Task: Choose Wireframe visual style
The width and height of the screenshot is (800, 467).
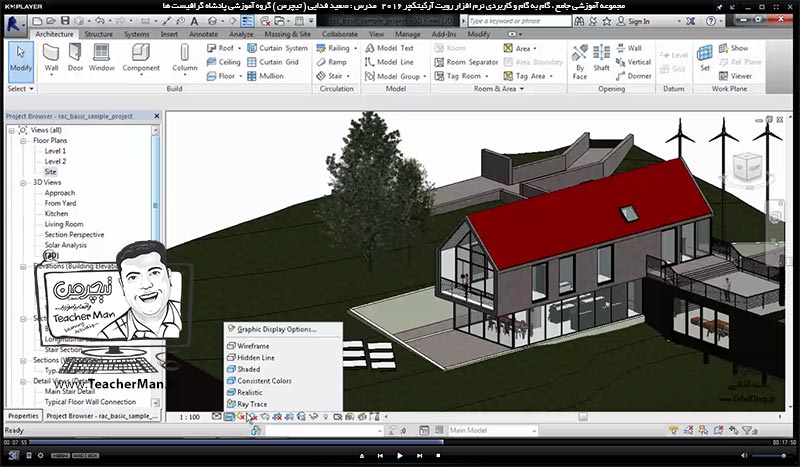Action: (x=253, y=346)
